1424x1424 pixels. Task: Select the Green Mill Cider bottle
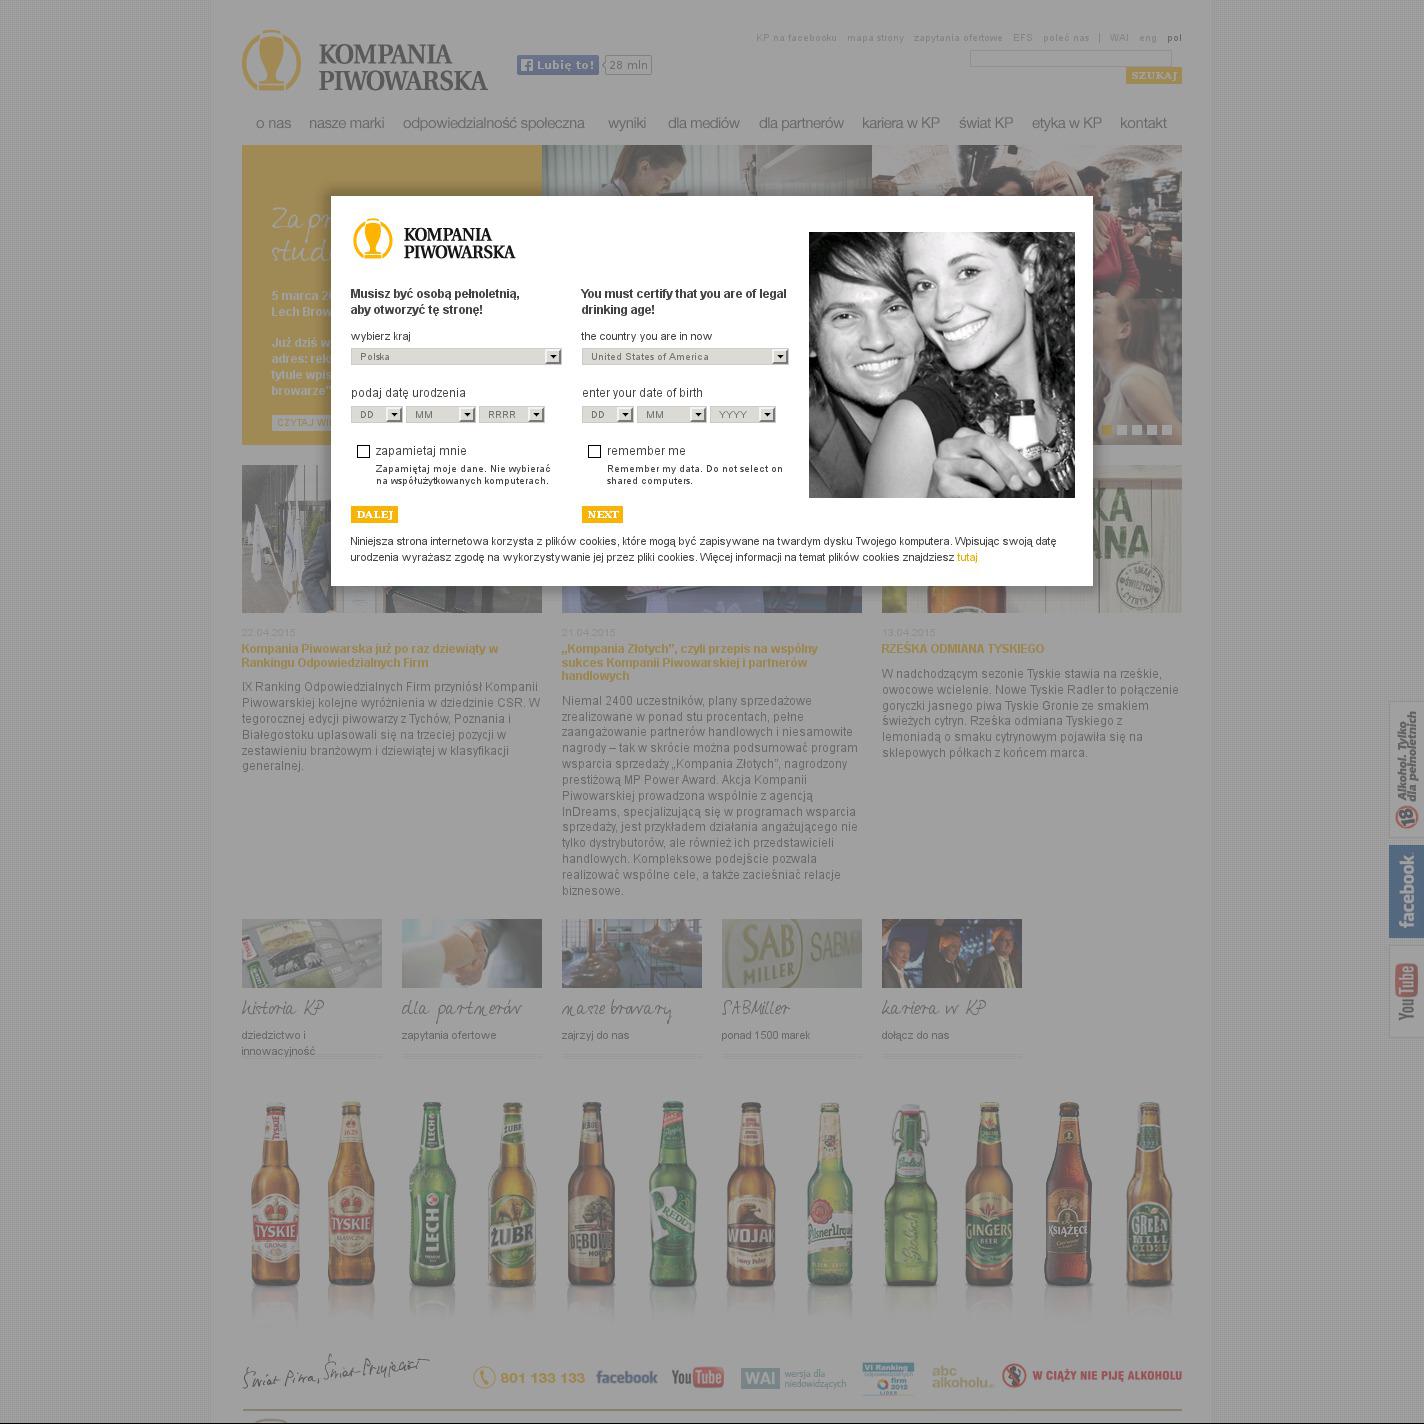1148,1195
